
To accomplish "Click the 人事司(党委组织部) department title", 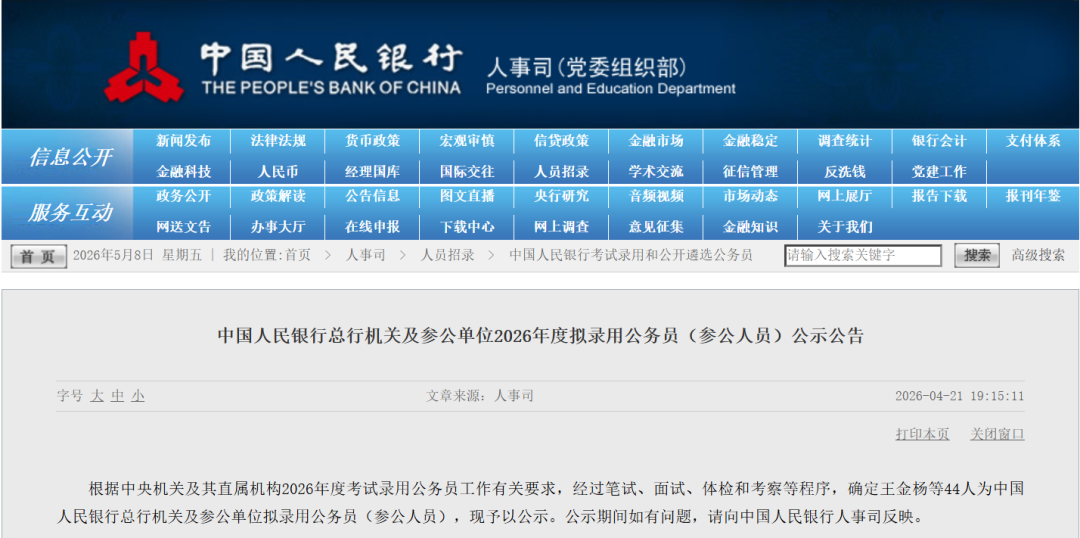I will click(585, 68).
